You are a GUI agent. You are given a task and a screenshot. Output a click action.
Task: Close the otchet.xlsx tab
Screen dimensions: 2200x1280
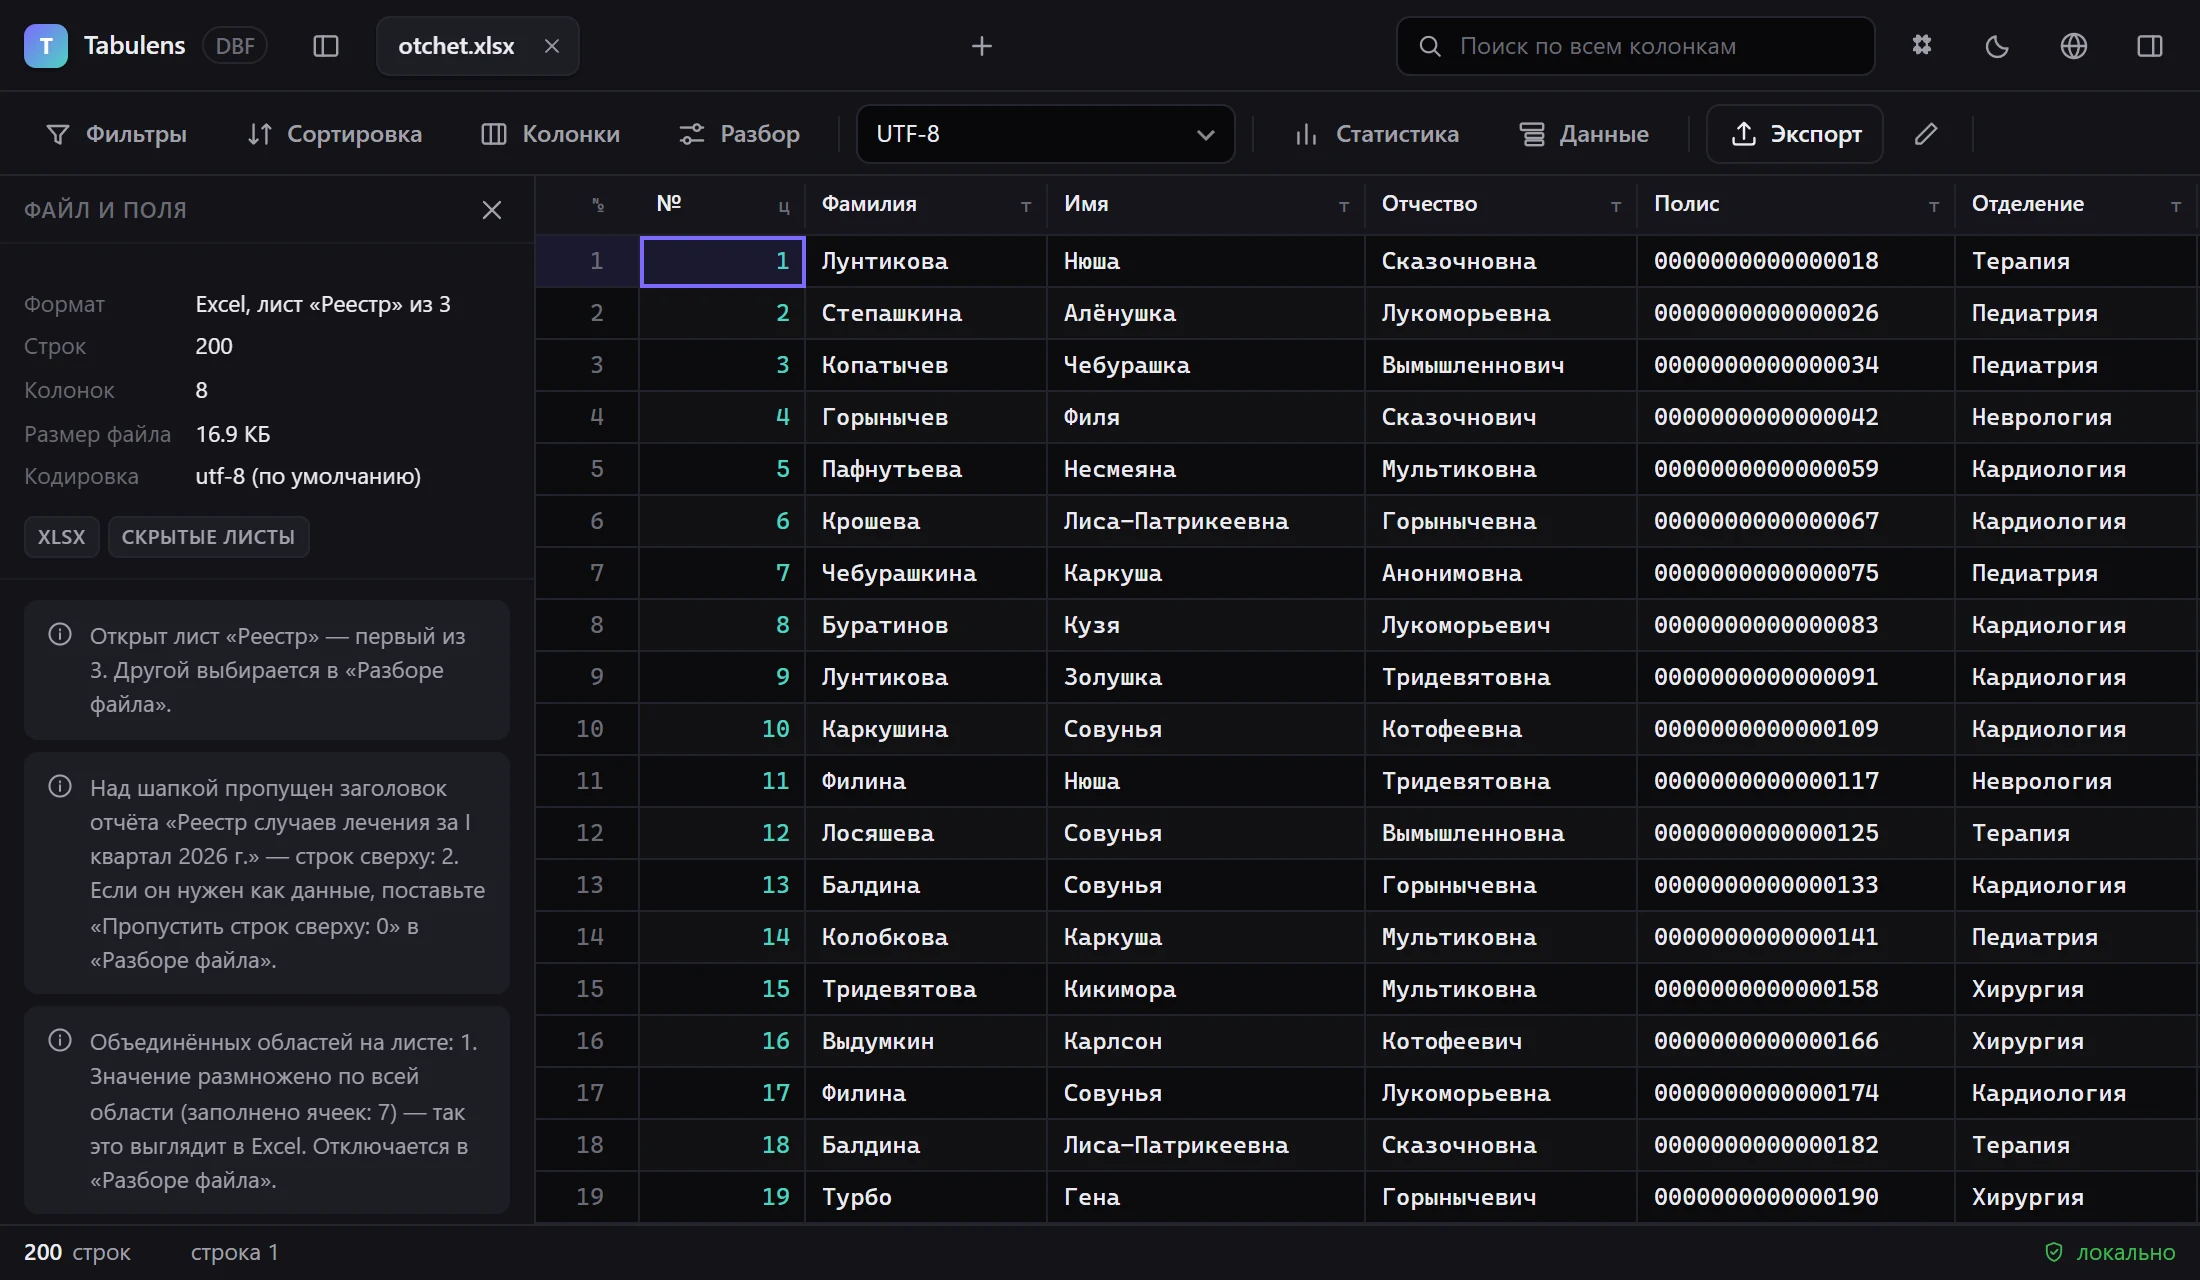(x=552, y=46)
